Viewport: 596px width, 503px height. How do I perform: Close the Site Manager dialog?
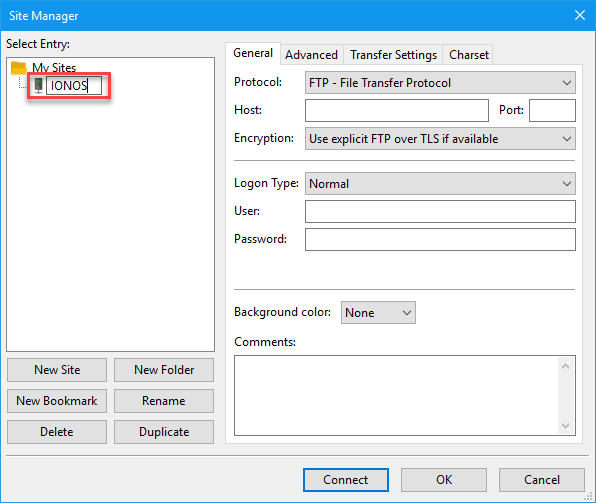click(580, 15)
